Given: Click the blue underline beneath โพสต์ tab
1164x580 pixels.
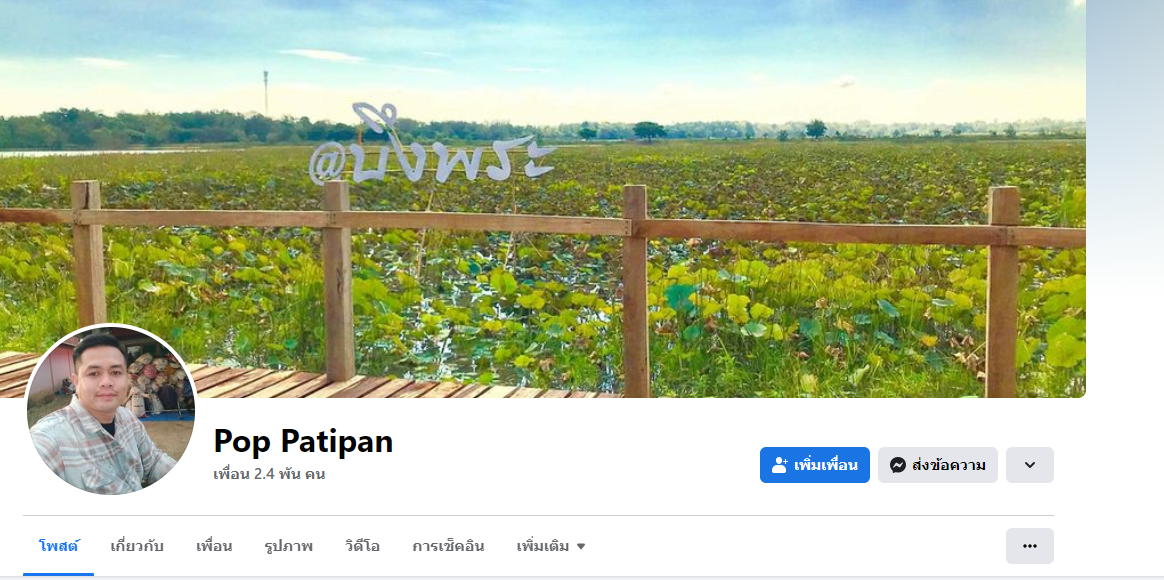Looking at the screenshot, I should pyautogui.click(x=59, y=574).
